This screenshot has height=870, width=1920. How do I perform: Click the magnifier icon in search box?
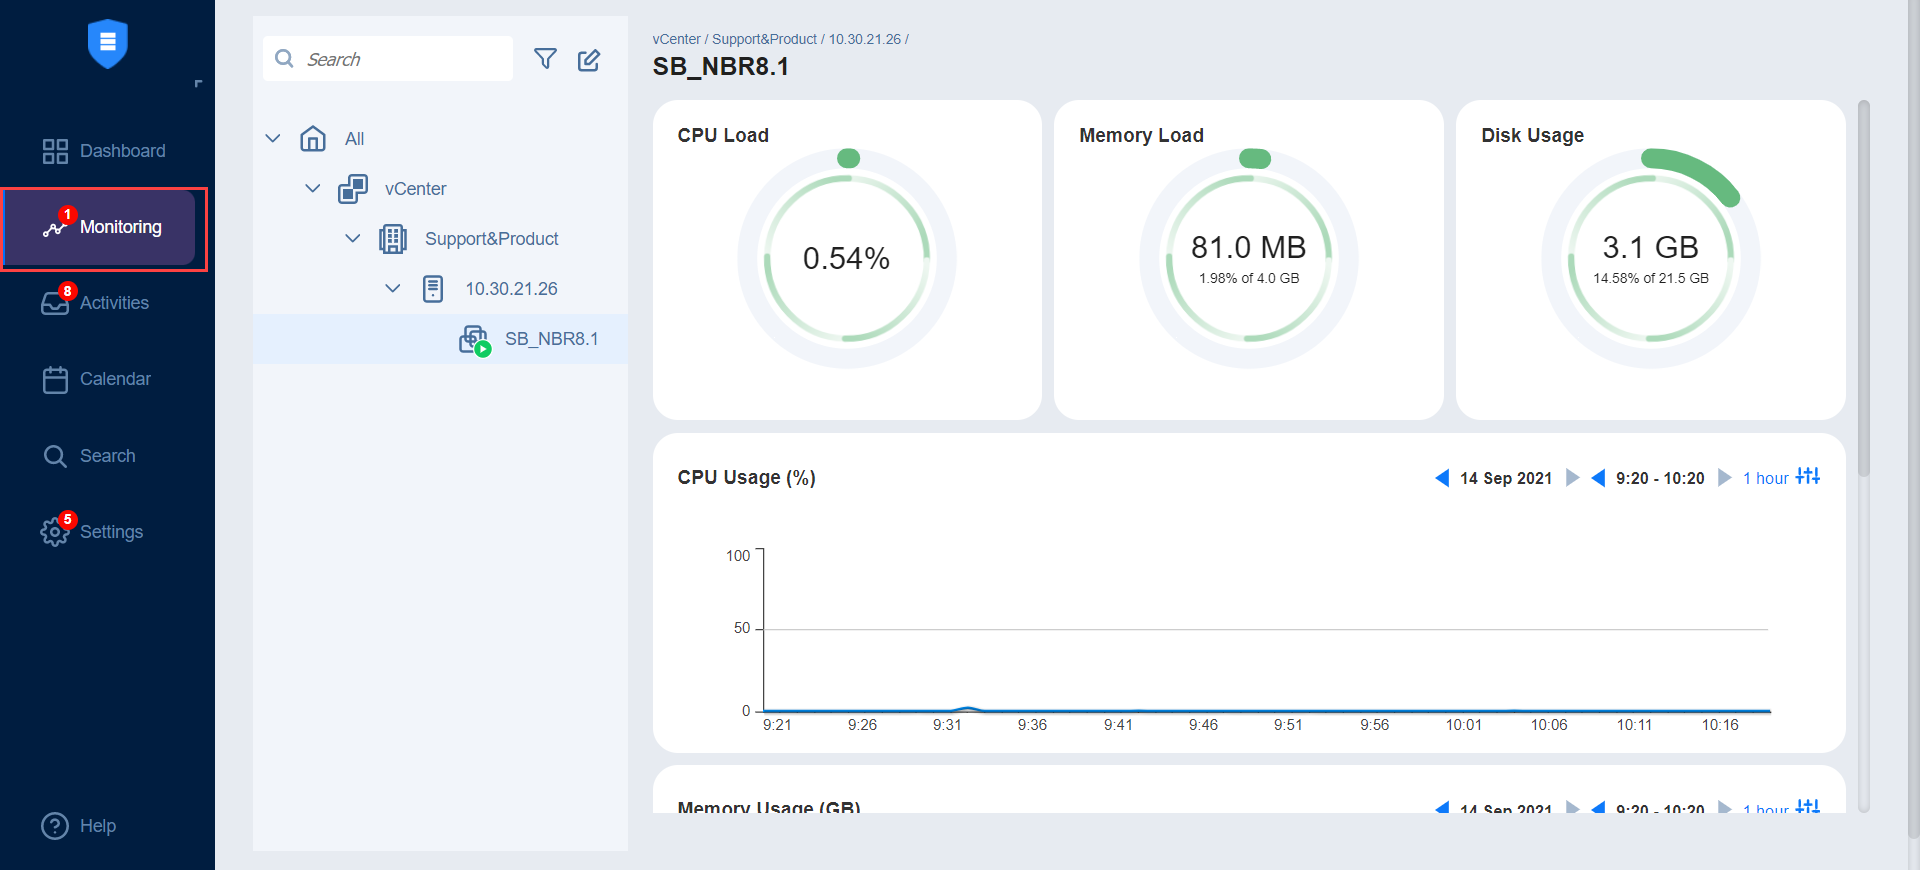tap(284, 59)
